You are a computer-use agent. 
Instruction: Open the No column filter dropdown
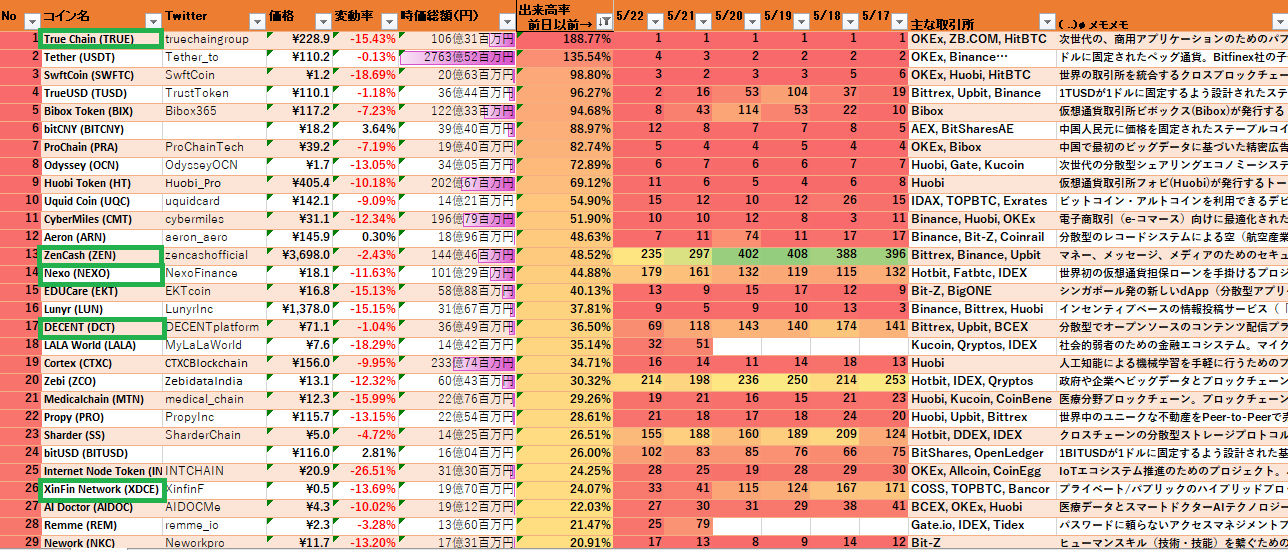31,21
